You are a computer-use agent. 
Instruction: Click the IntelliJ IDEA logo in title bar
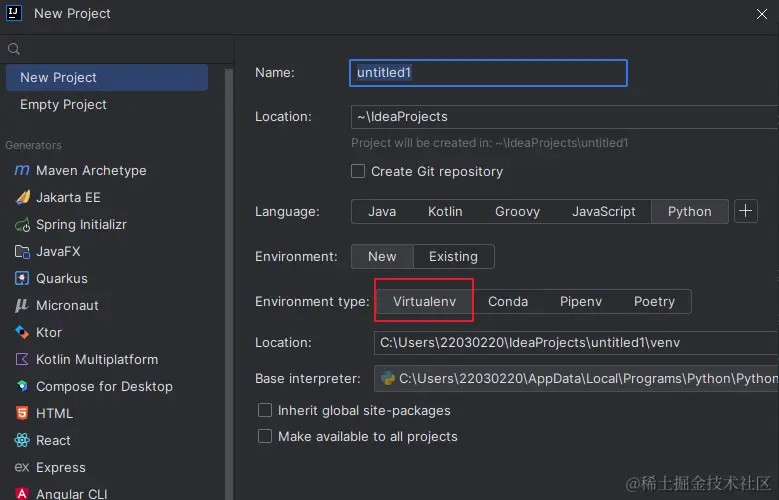(14, 13)
